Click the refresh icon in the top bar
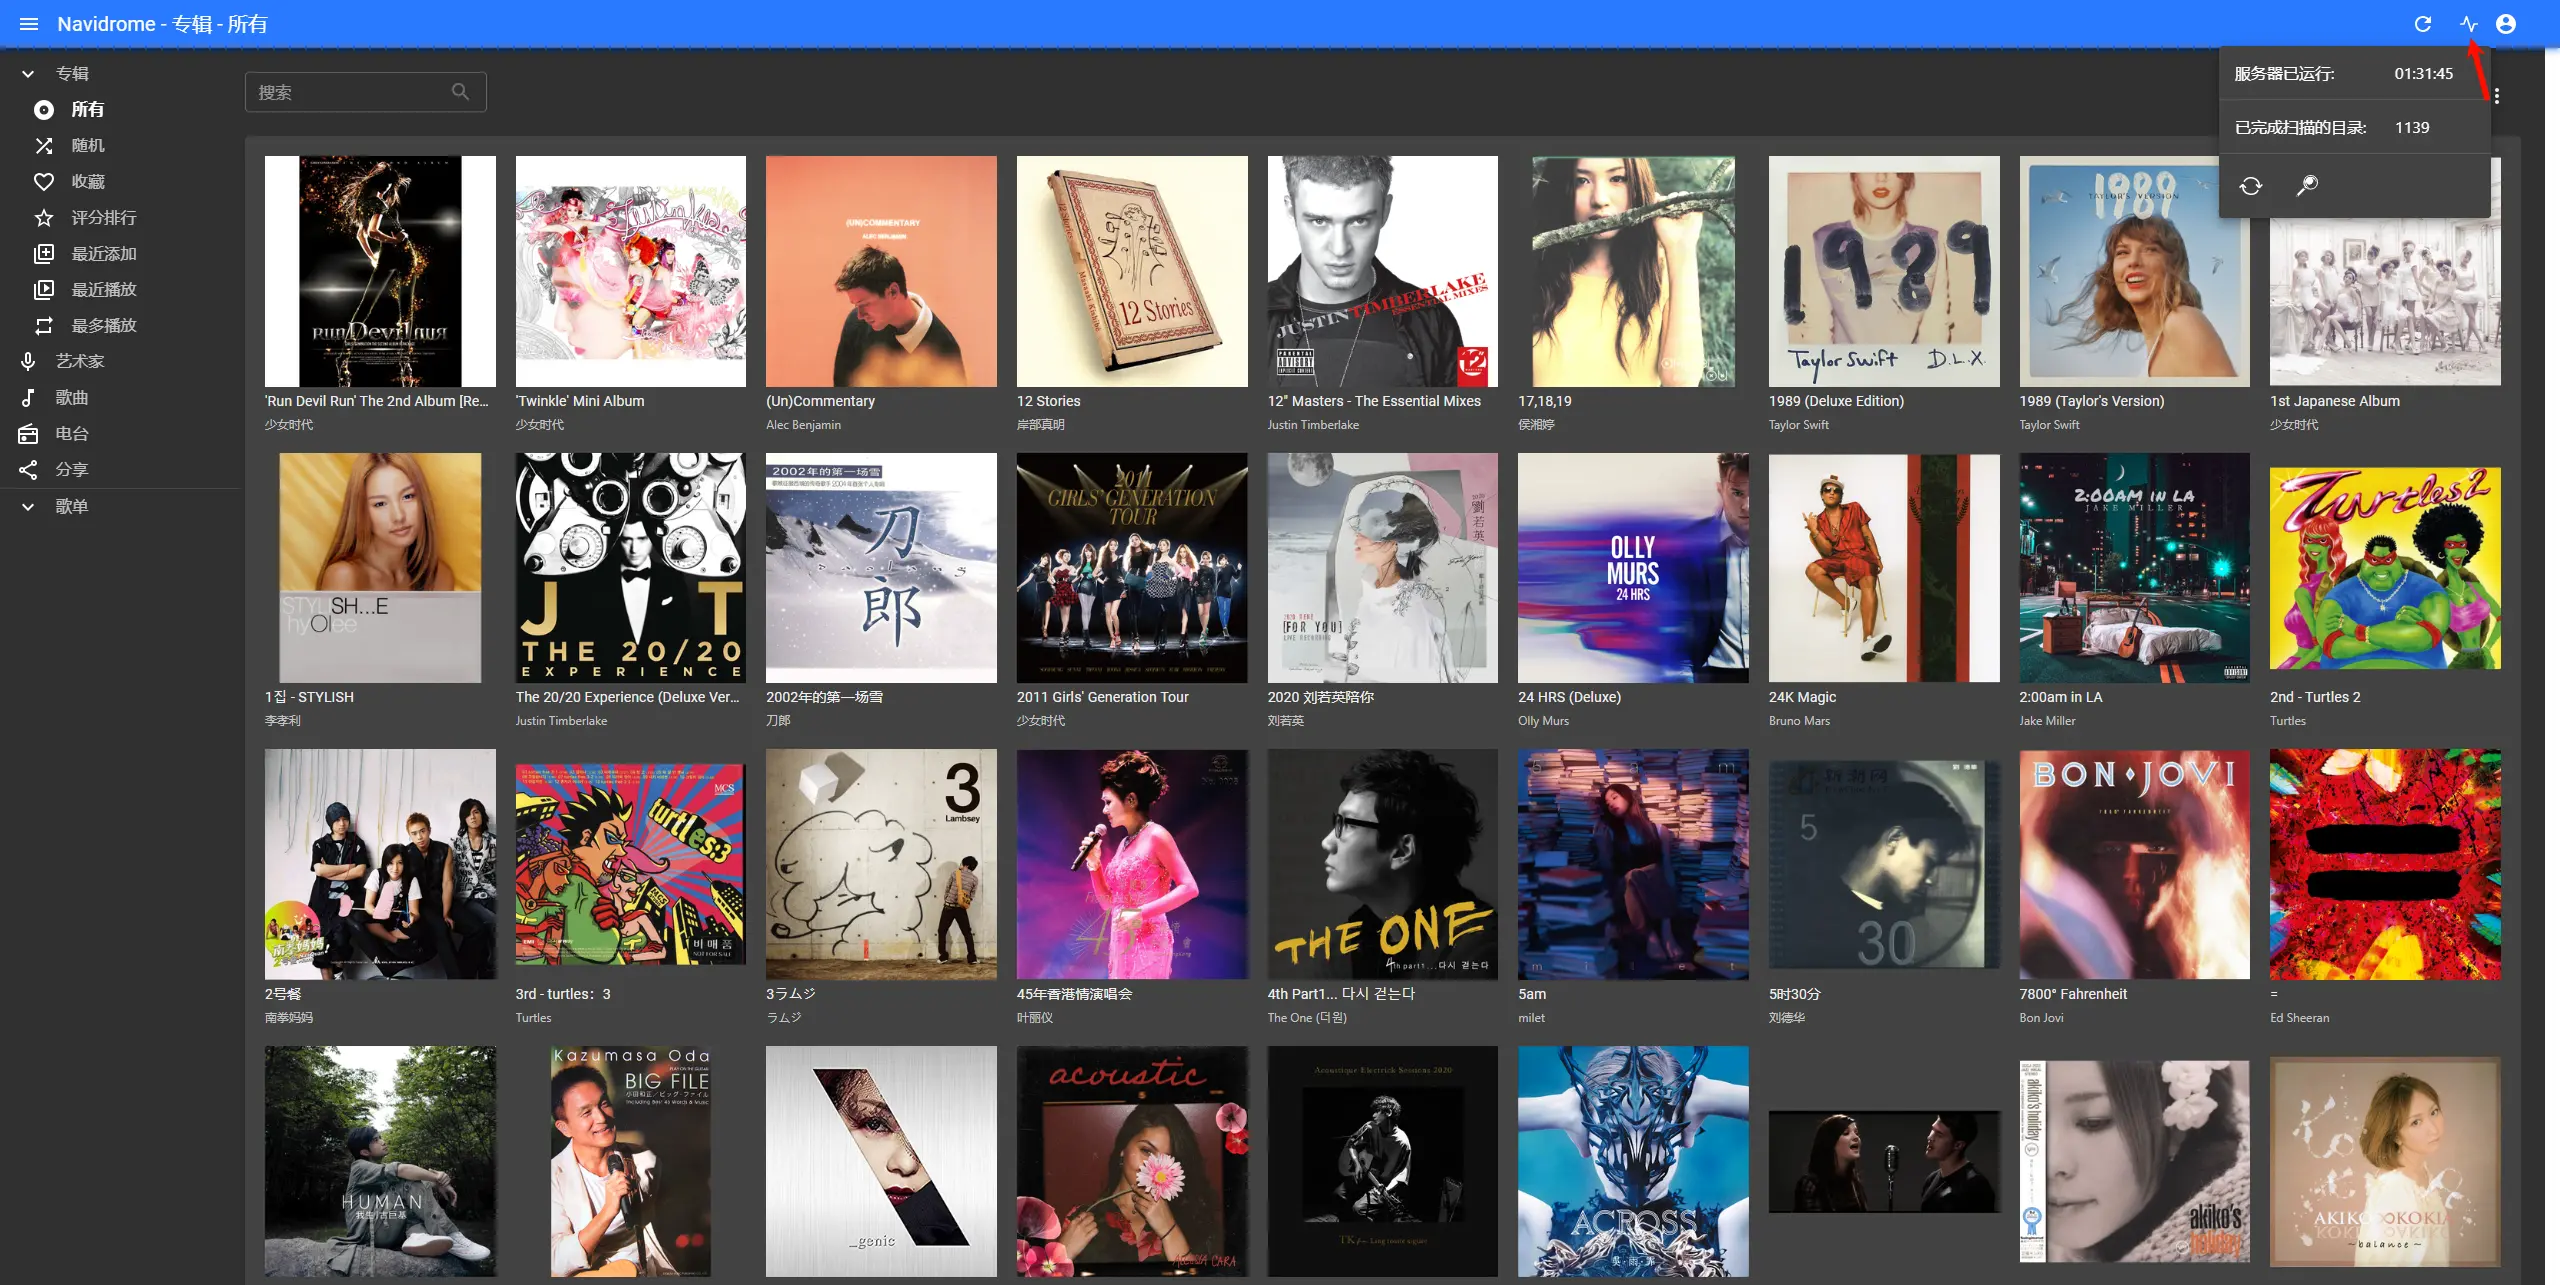This screenshot has height=1285, width=2560. [2422, 24]
